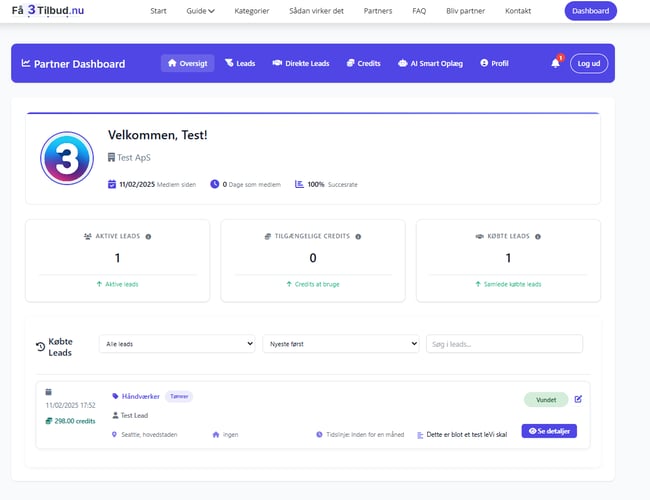This screenshot has height=500, width=650.
Task: Open the Alle leads filter dropdown
Action: [177, 344]
